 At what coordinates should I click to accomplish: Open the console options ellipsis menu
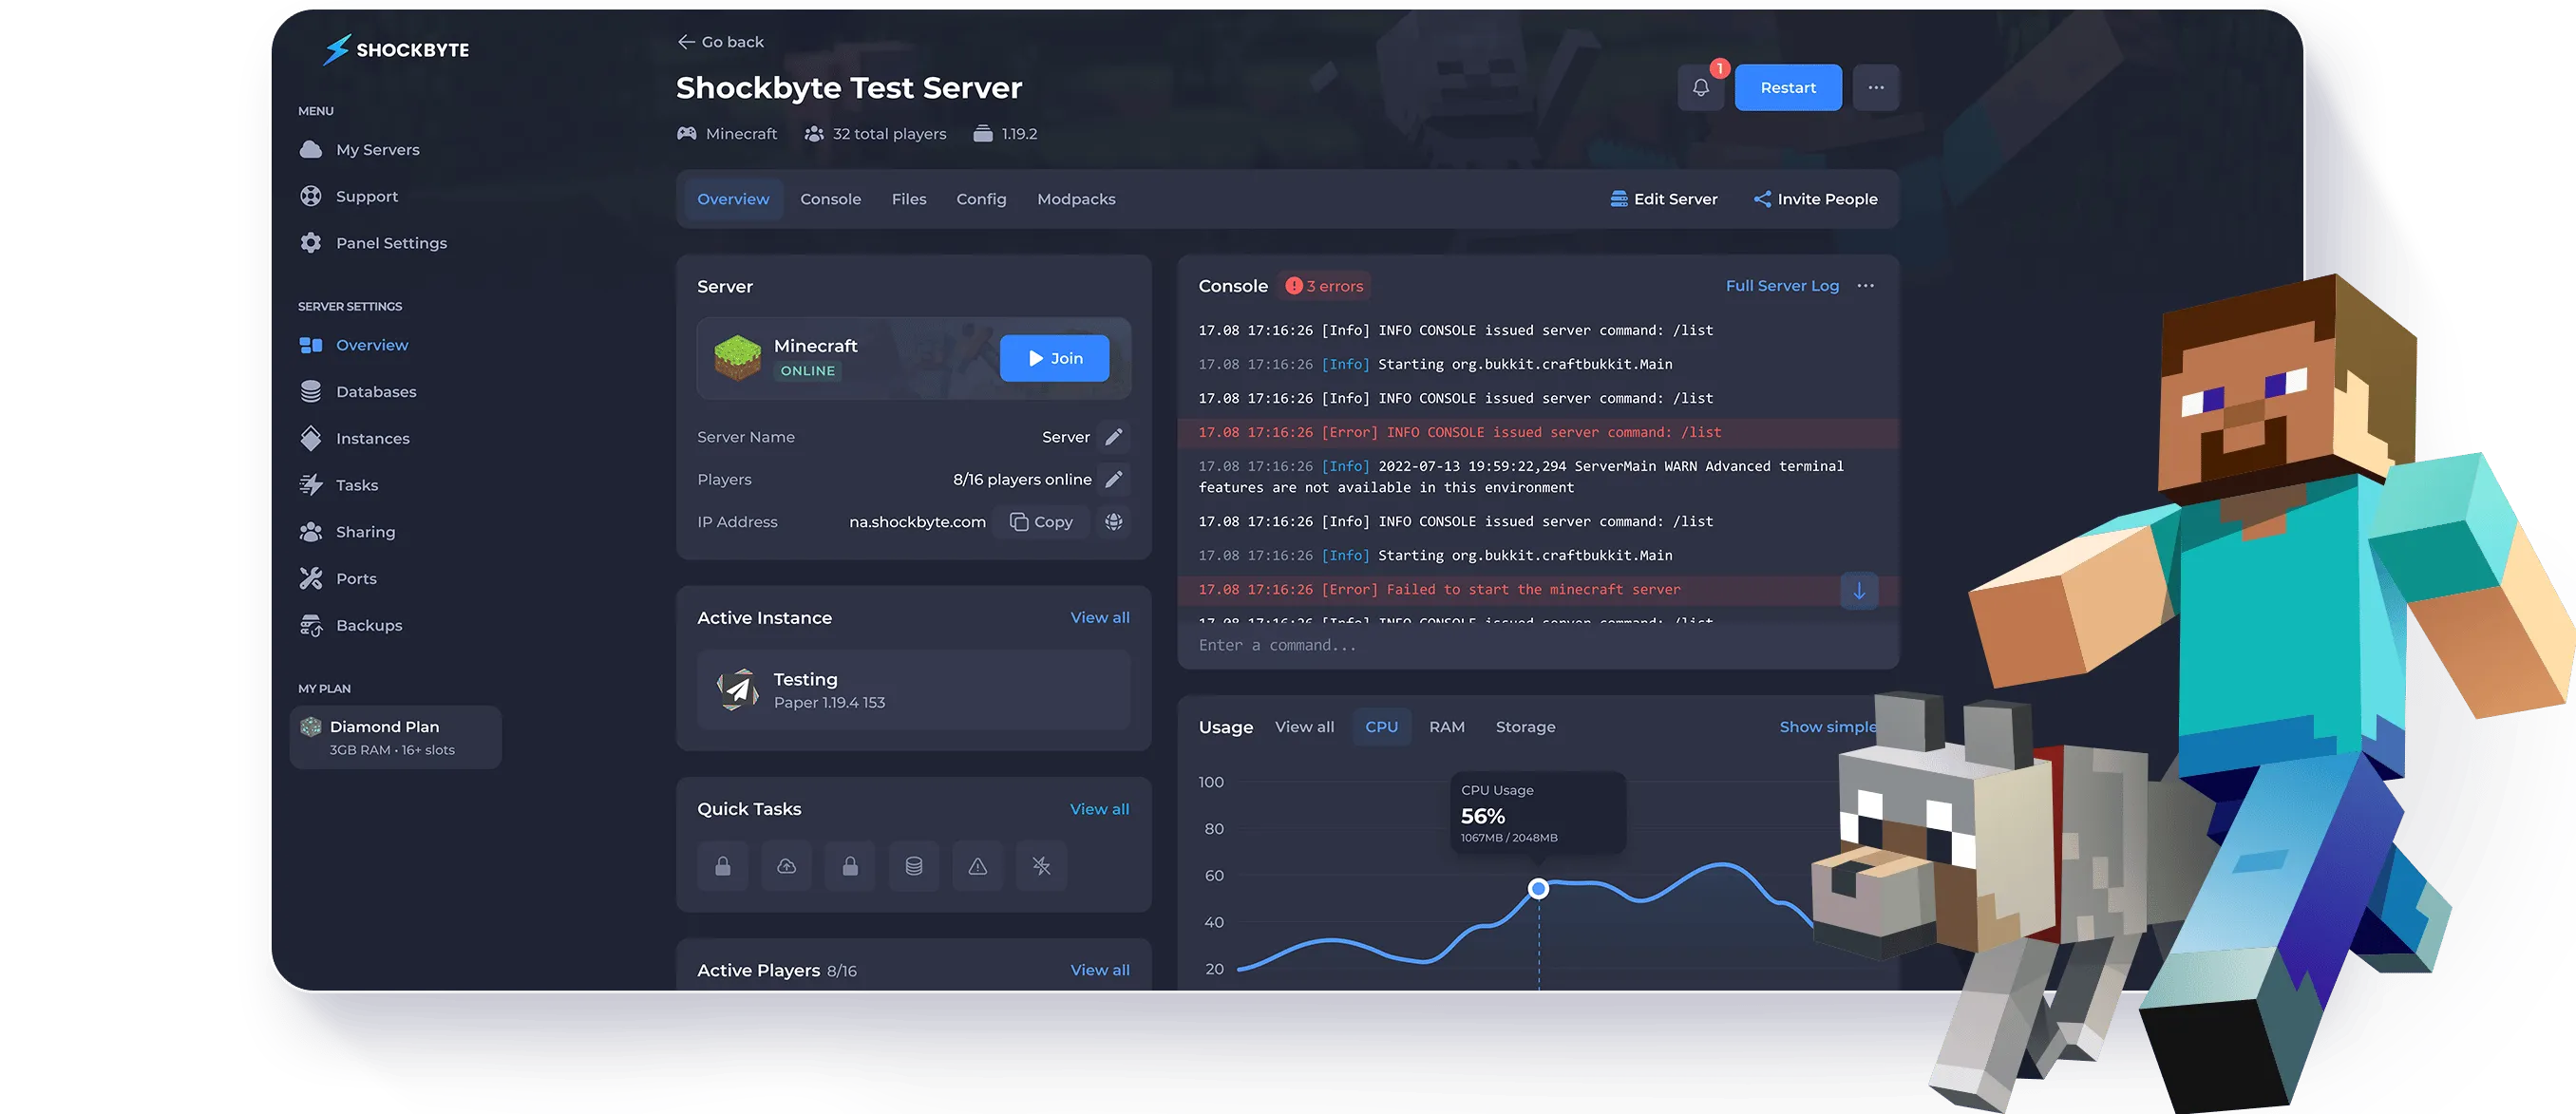tap(1865, 285)
